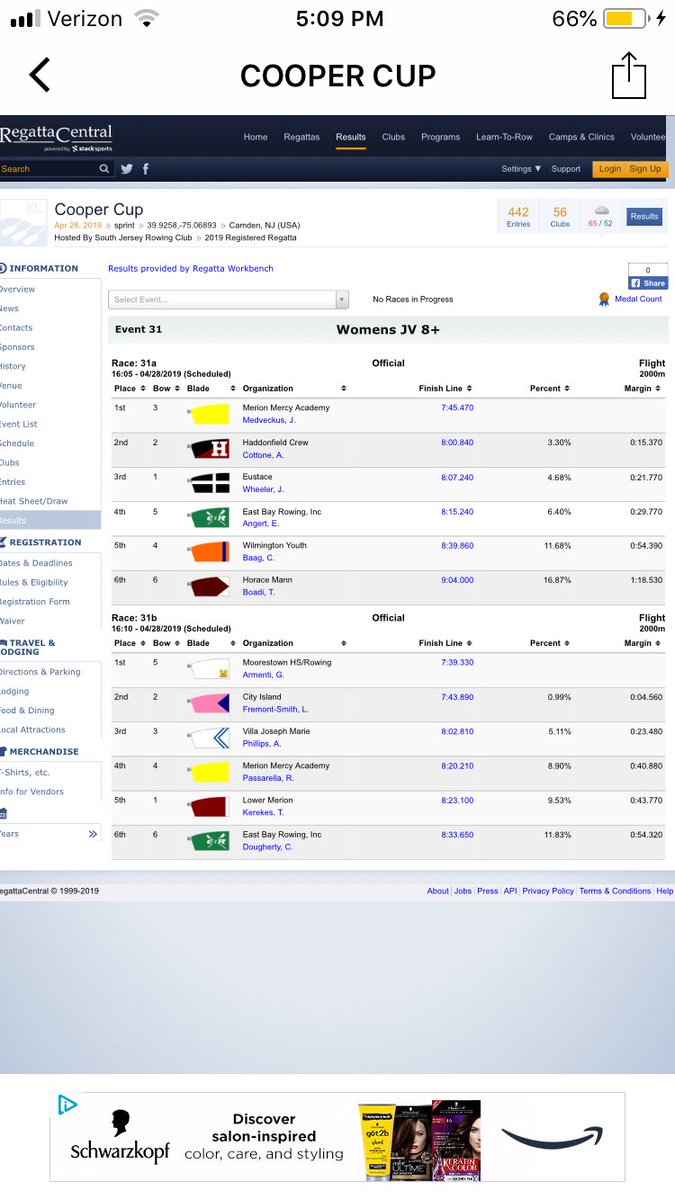The image size is (675, 1200).
Task: Tap the back arrow in the header
Action: pyautogui.click(x=39, y=75)
